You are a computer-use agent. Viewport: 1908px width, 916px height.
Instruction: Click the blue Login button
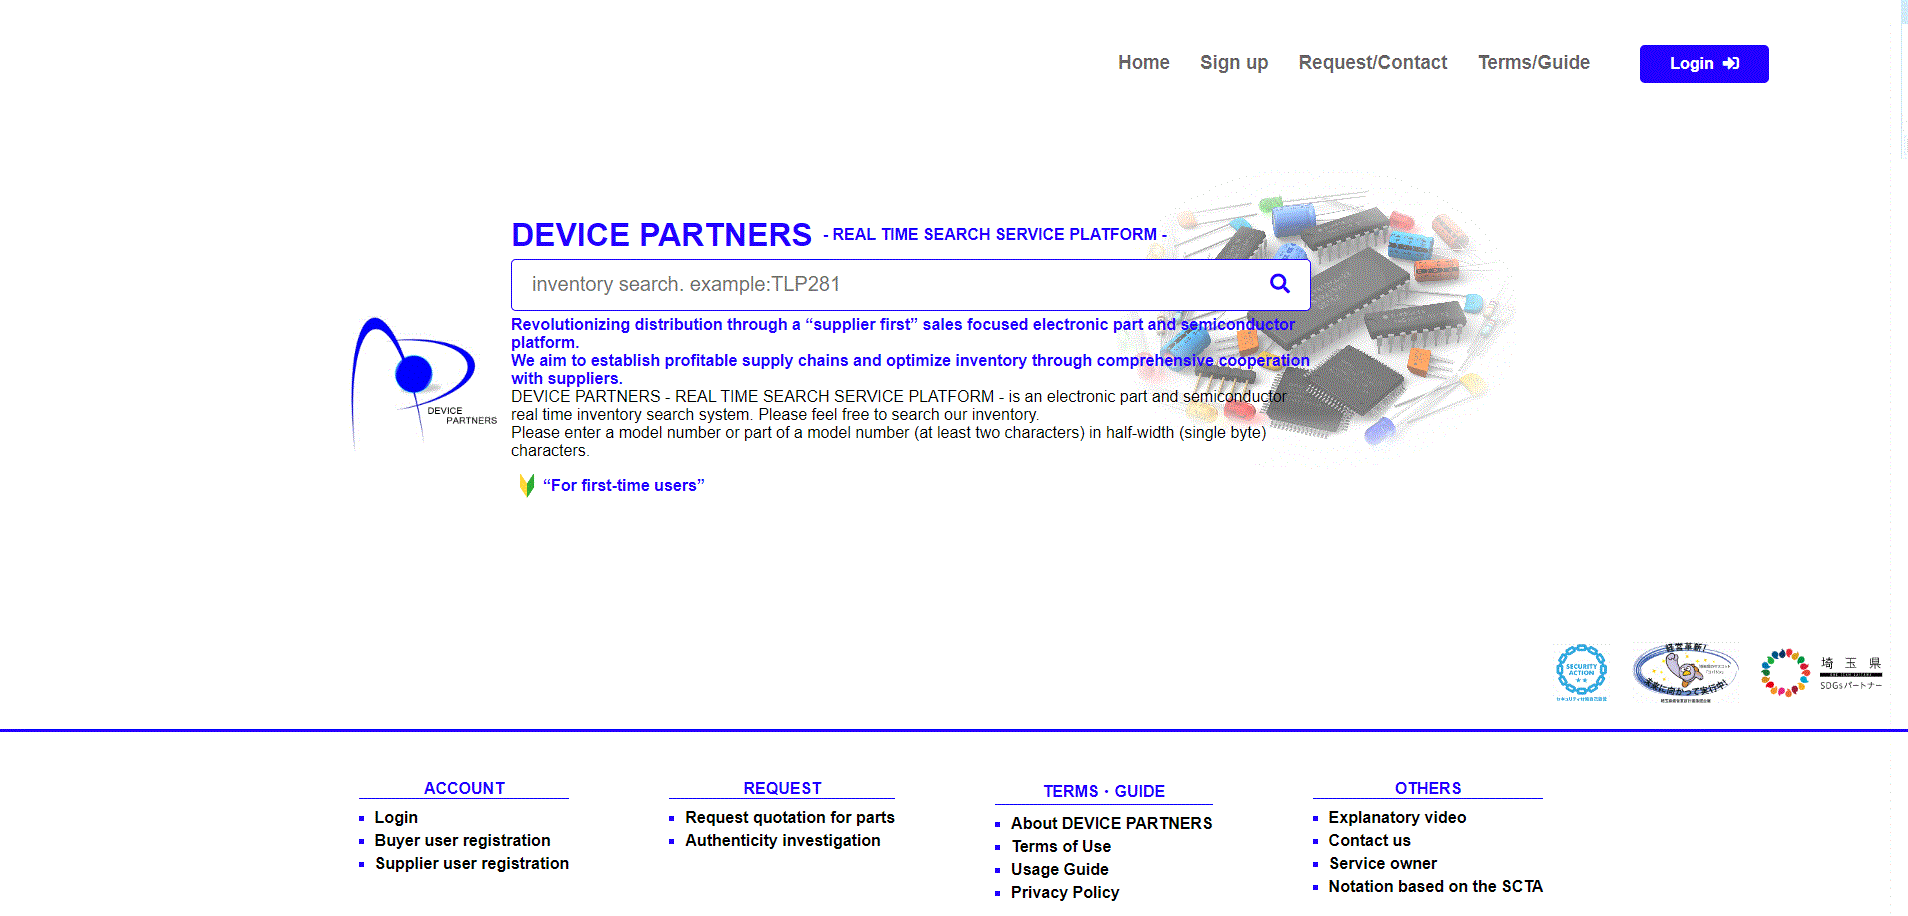pyautogui.click(x=1704, y=64)
